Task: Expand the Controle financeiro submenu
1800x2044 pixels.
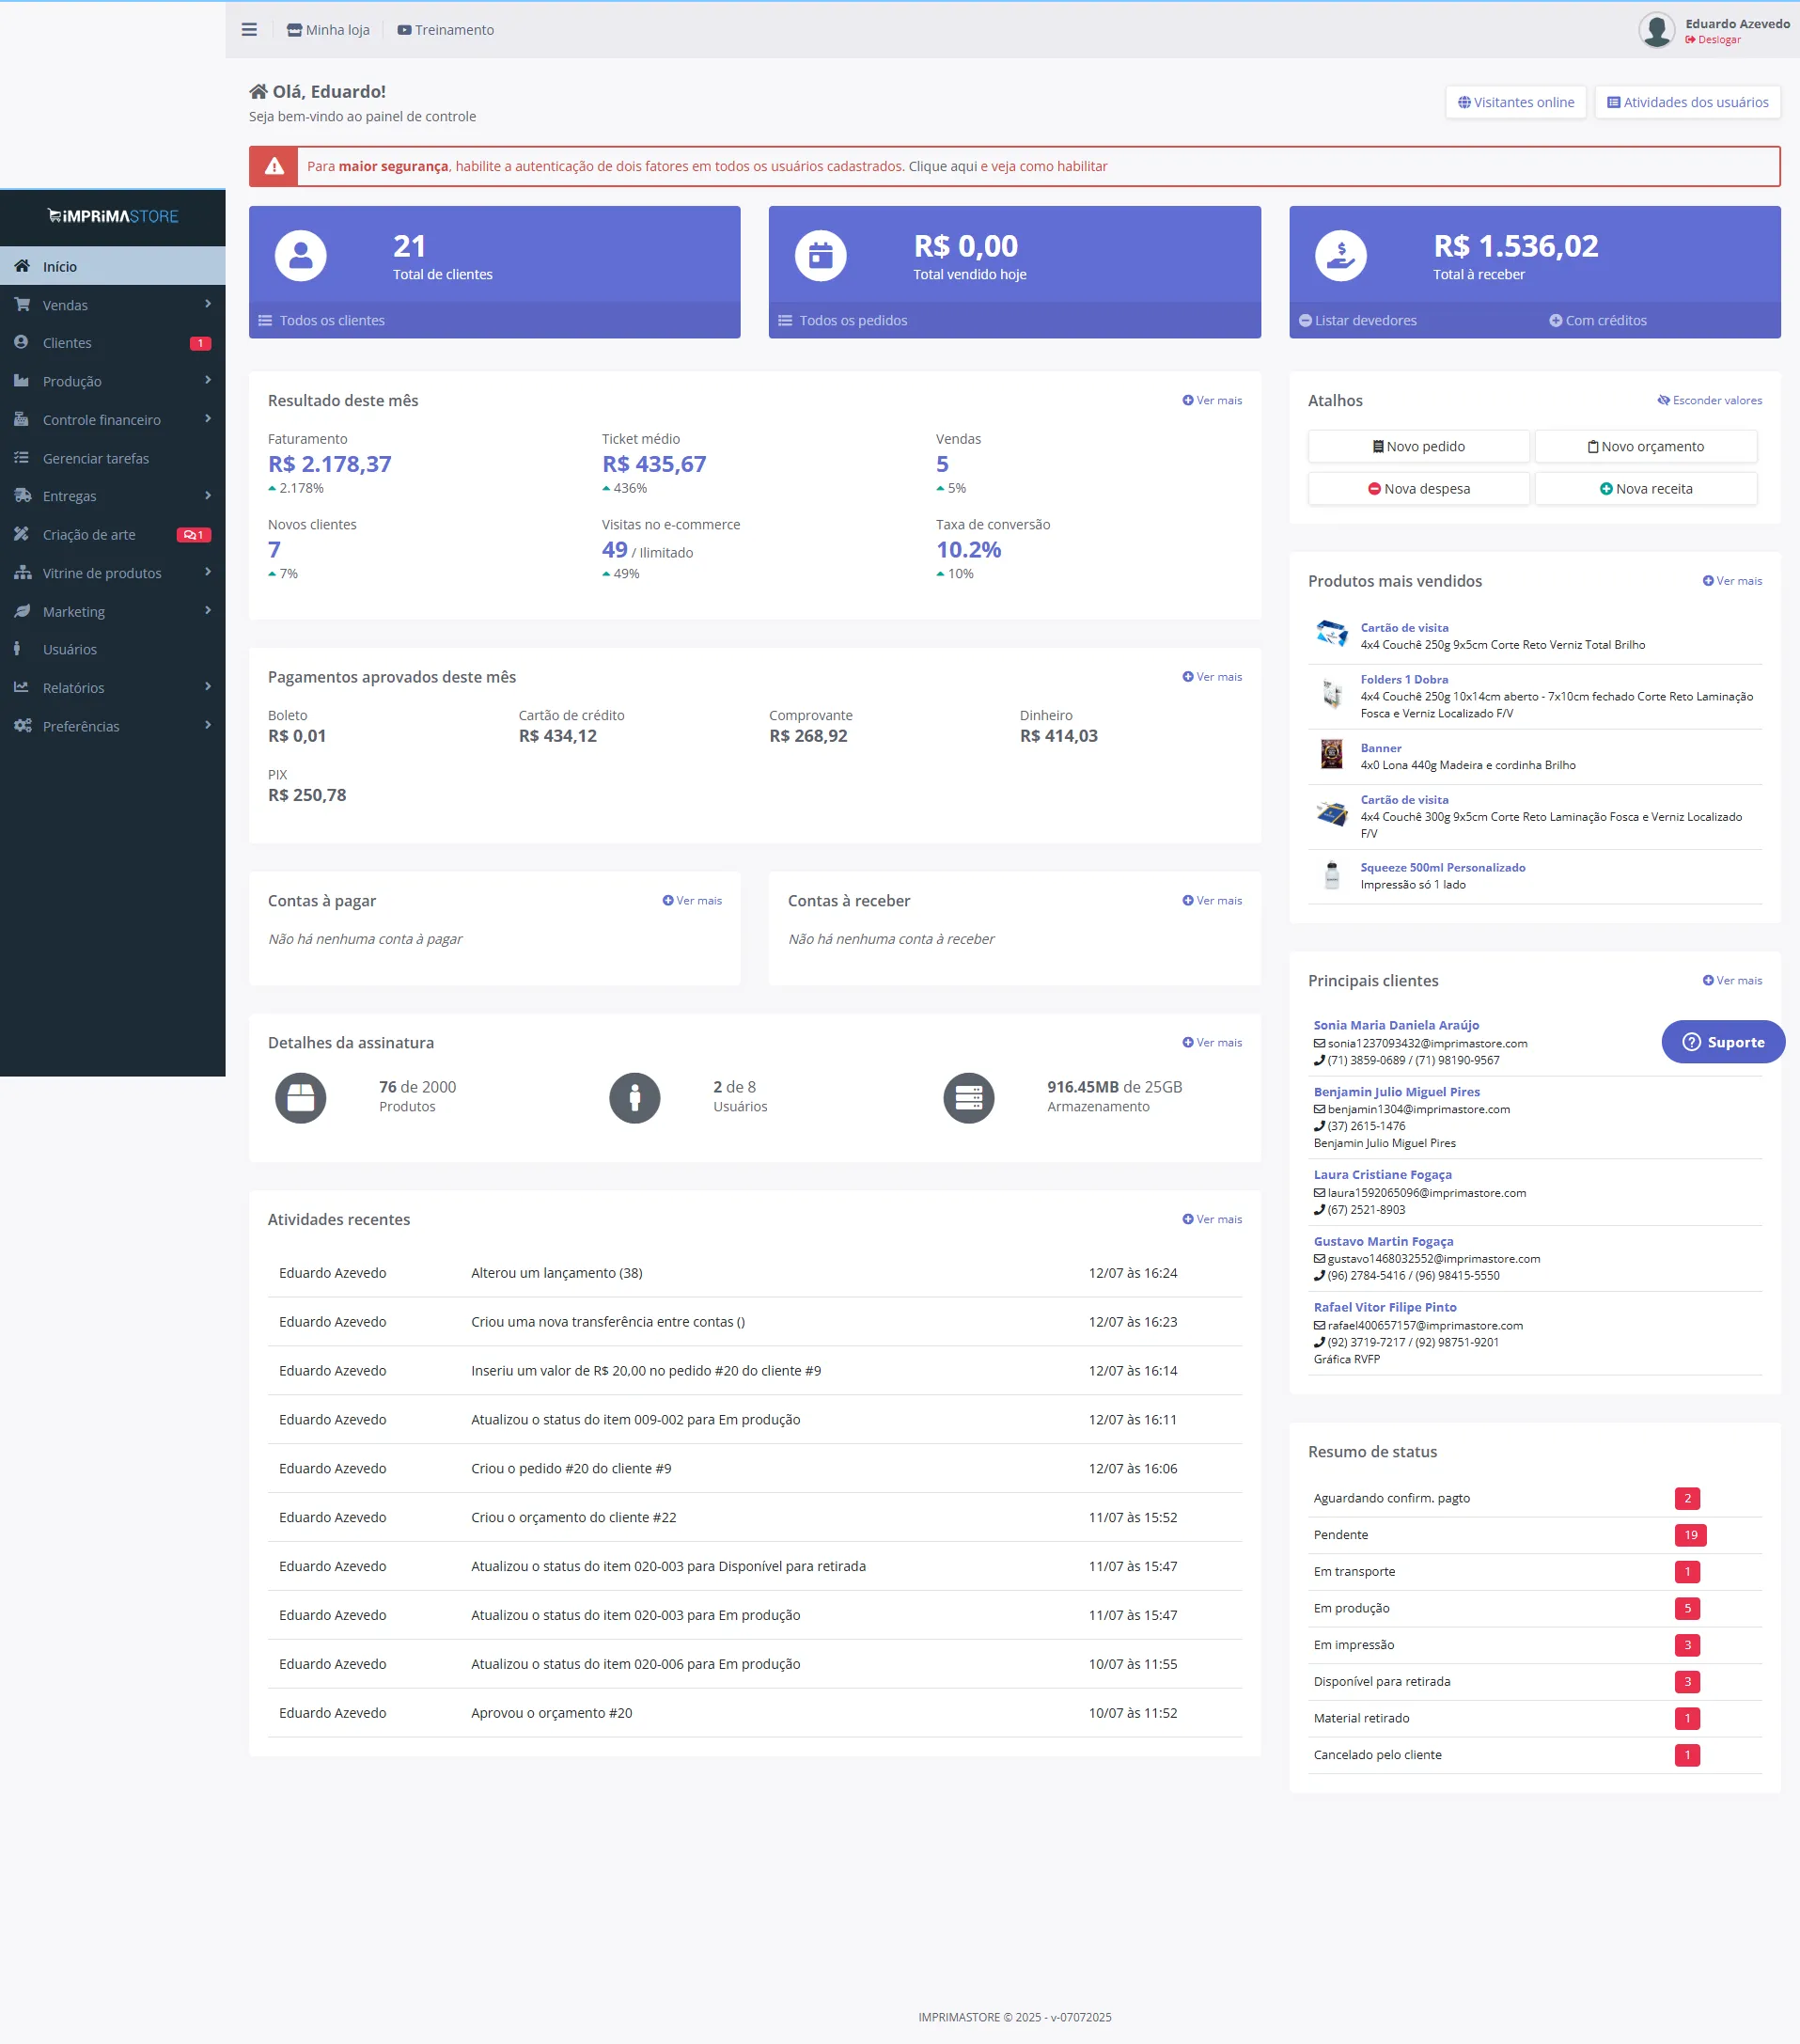Action: (x=112, y=420)
